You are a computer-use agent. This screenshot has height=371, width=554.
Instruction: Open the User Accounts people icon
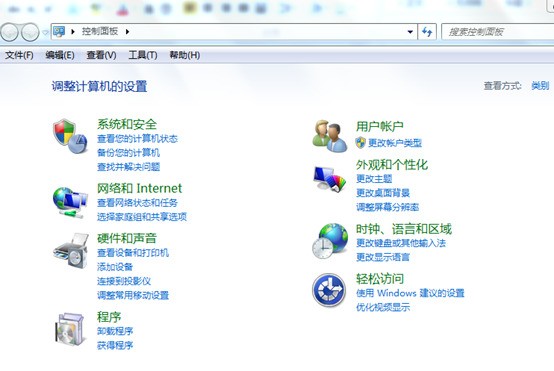[x=330, y=136]
